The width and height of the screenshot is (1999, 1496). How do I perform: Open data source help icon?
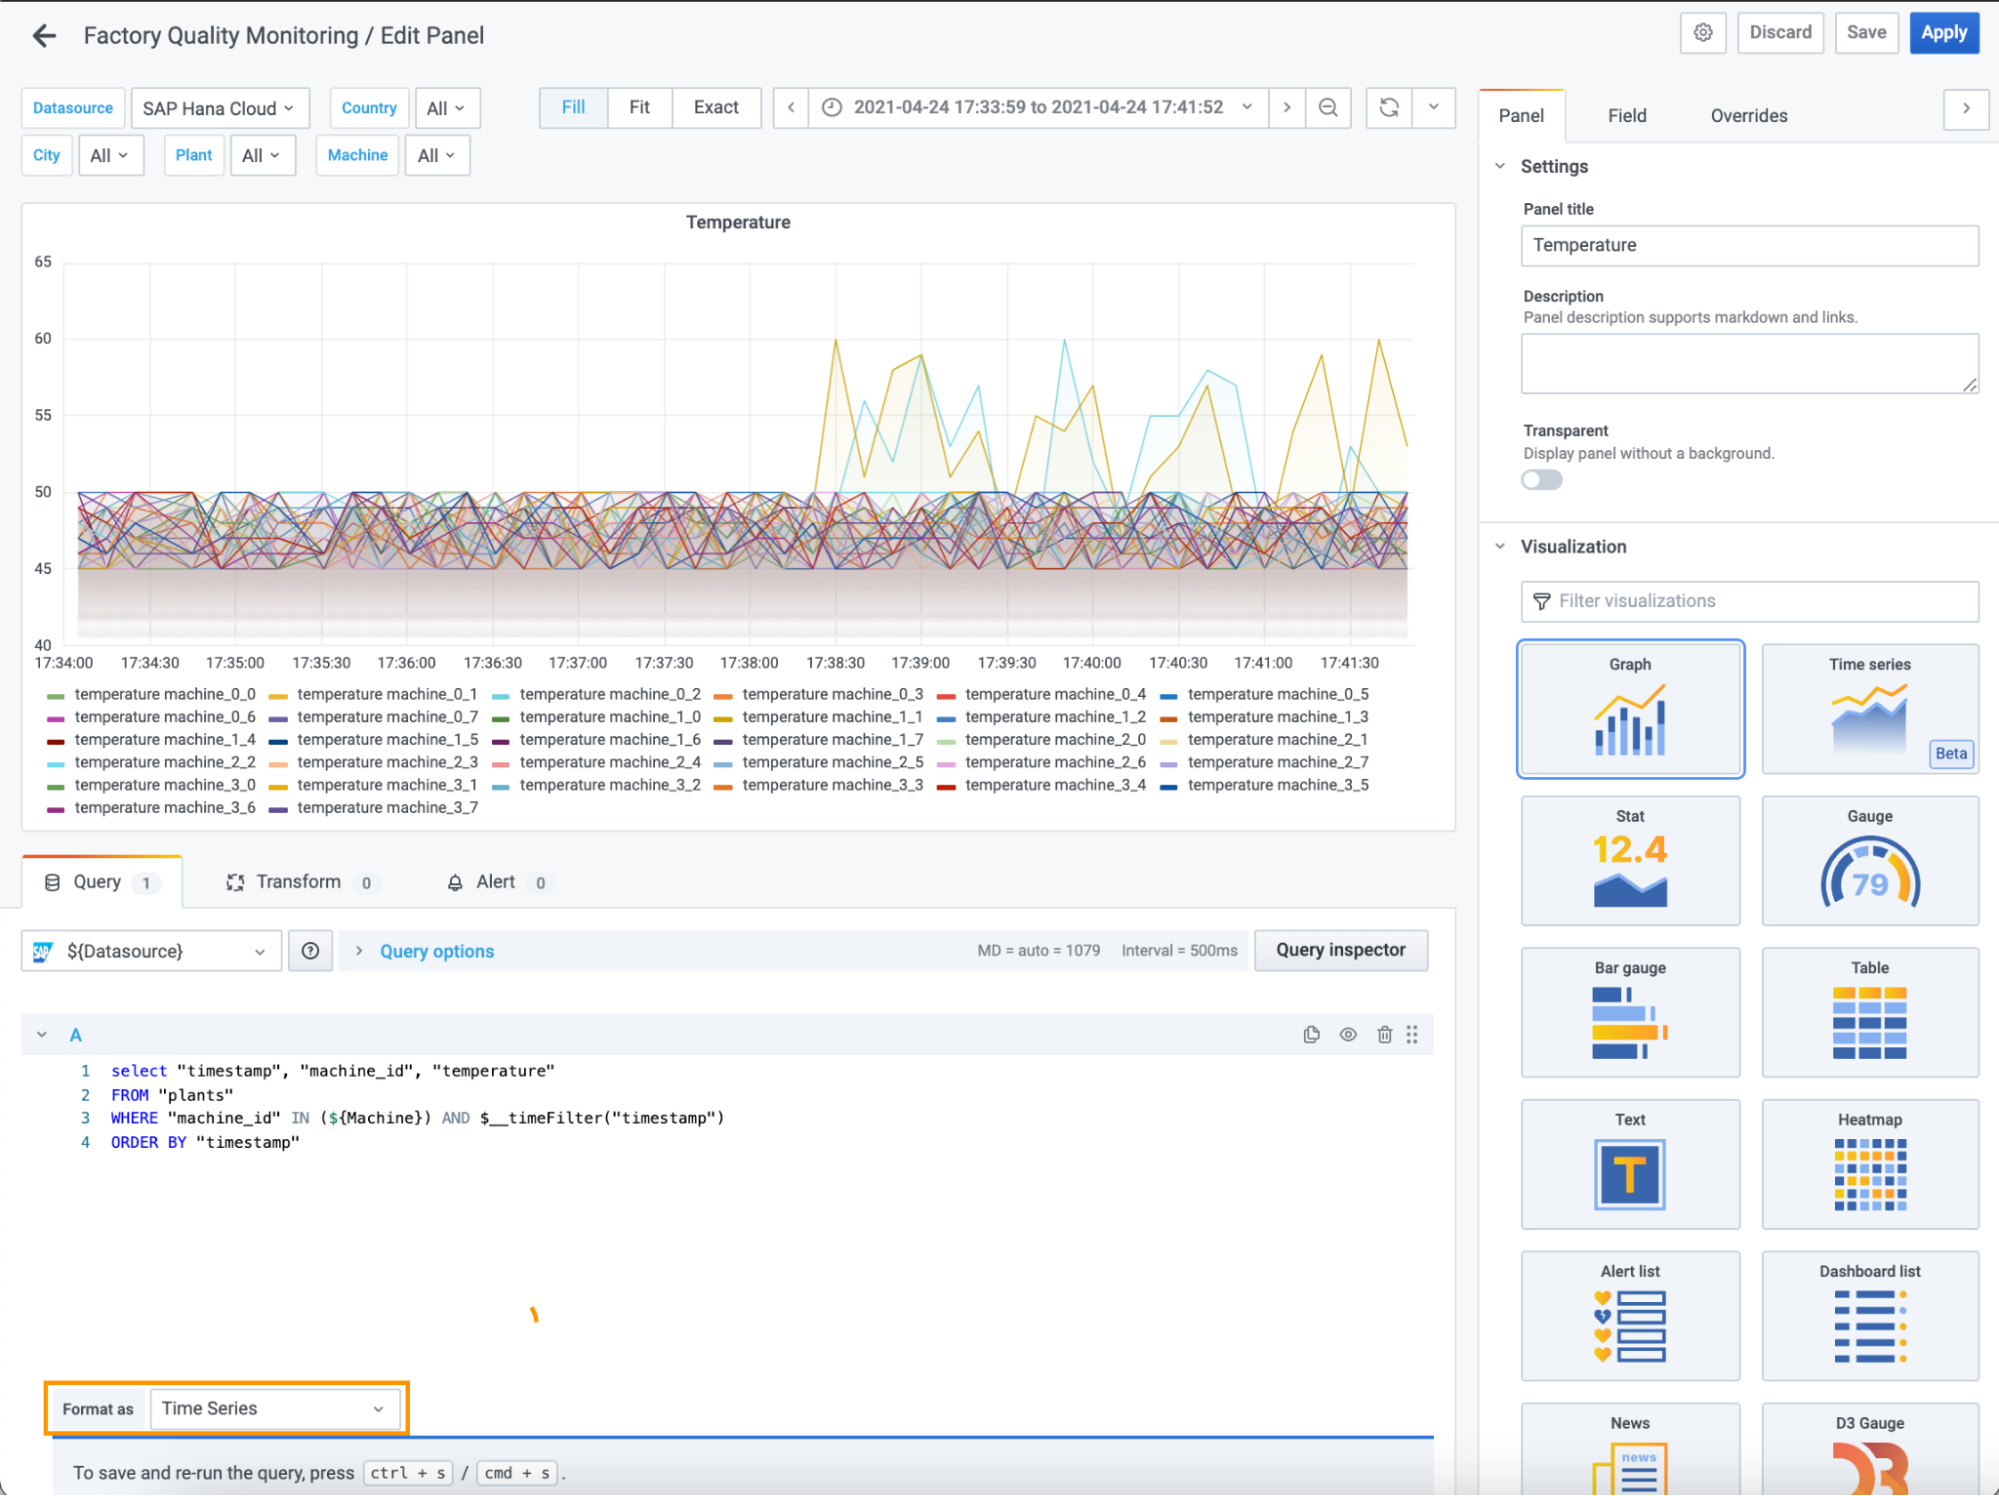[310, 951]
